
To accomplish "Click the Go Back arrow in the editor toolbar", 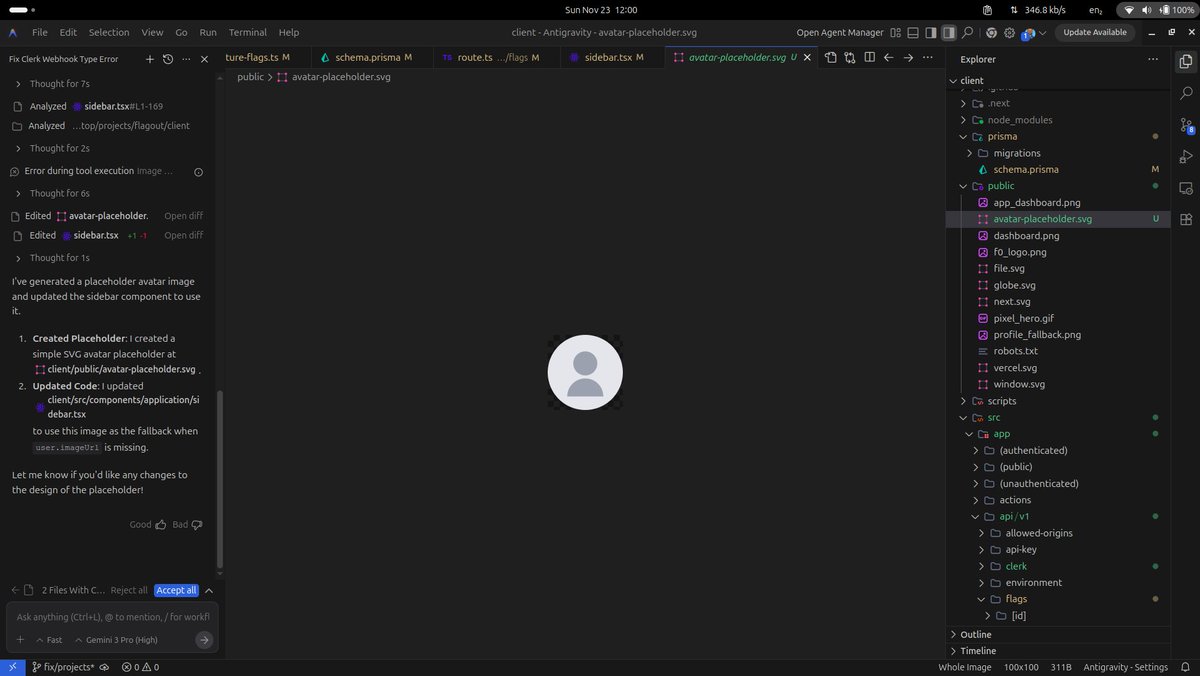I will point(889,58).
